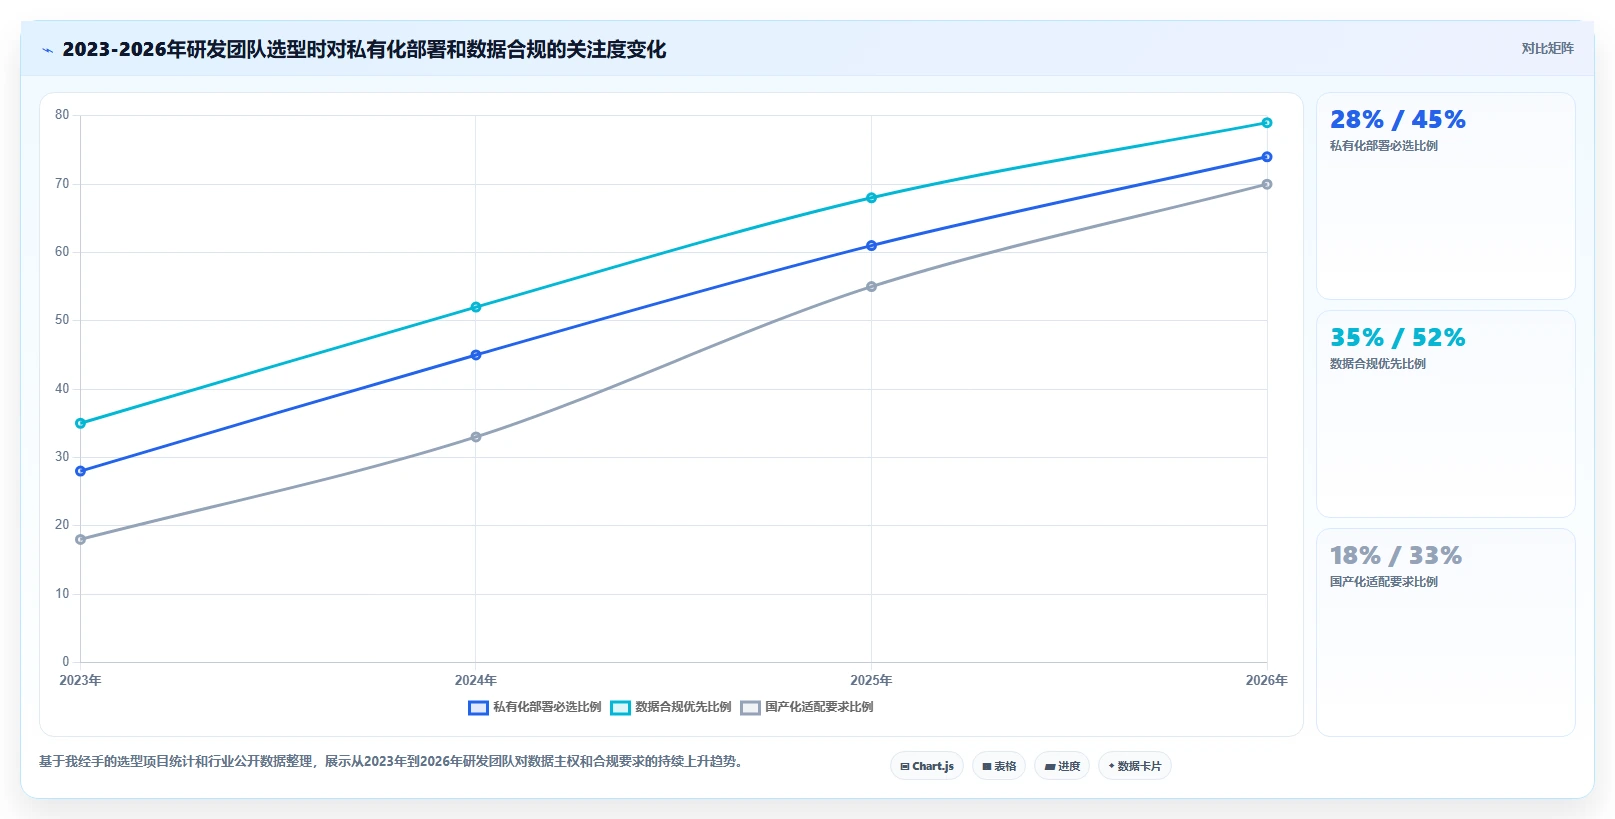The image size is (1615, 819).
Task: Select the 2025 data point on the gray line
Action: click(x=871, y=287)
